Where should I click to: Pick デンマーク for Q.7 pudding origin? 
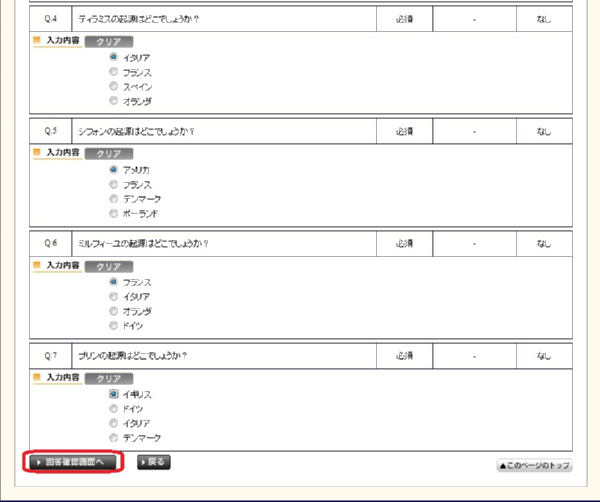[x=114, y=438]
